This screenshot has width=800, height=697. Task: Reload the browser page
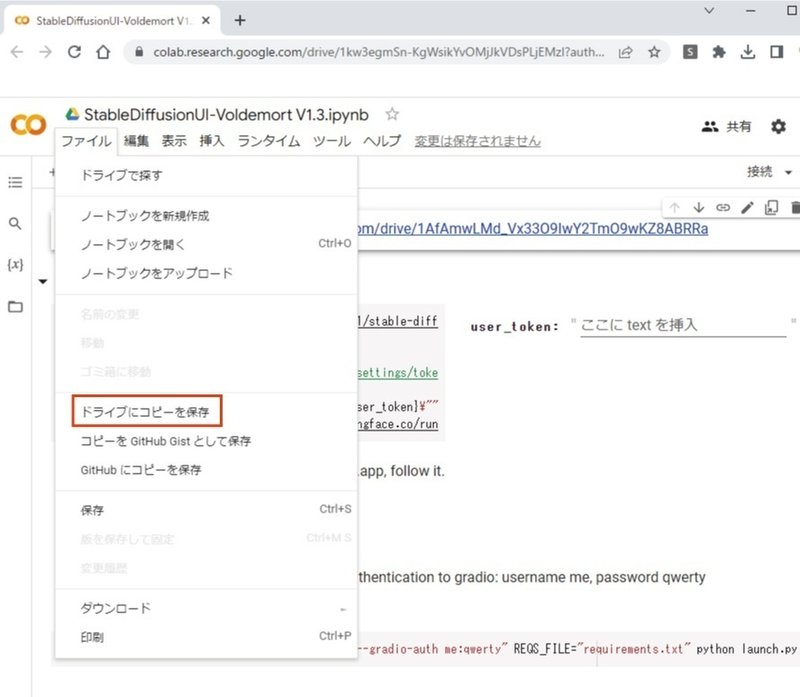(74, 52)
